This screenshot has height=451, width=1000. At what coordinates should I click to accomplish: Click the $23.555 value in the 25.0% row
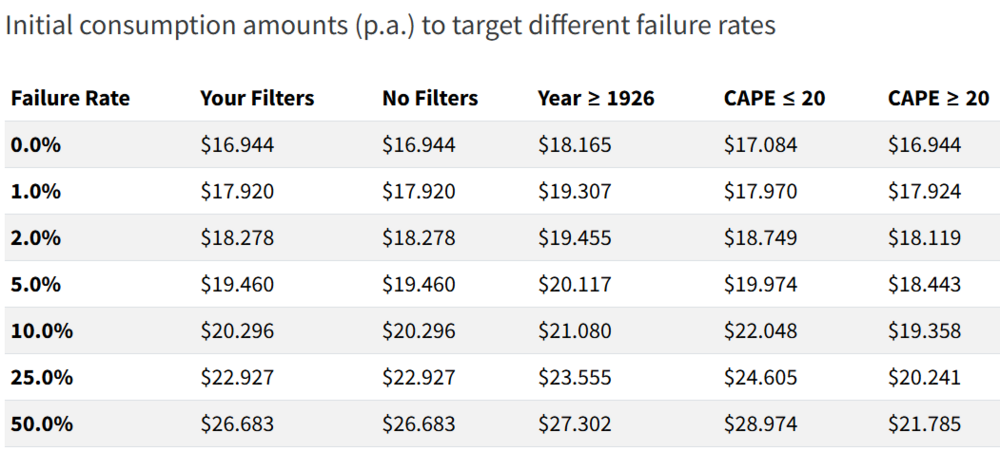(x=574, y=377)
